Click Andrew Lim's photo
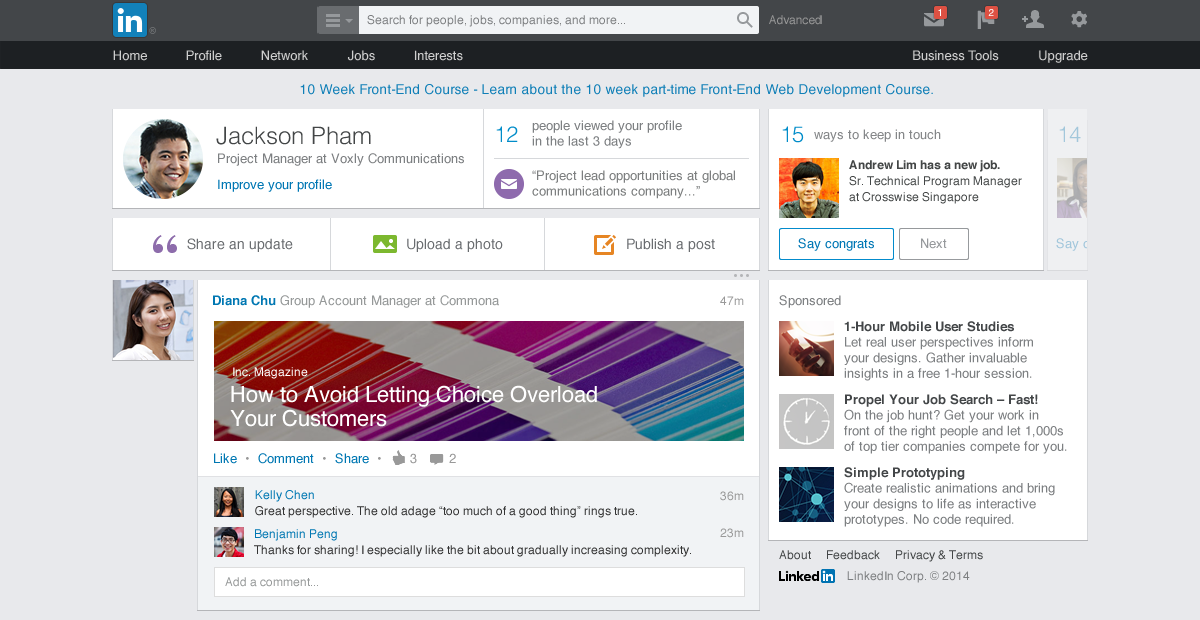 click(x=809, y=188)
